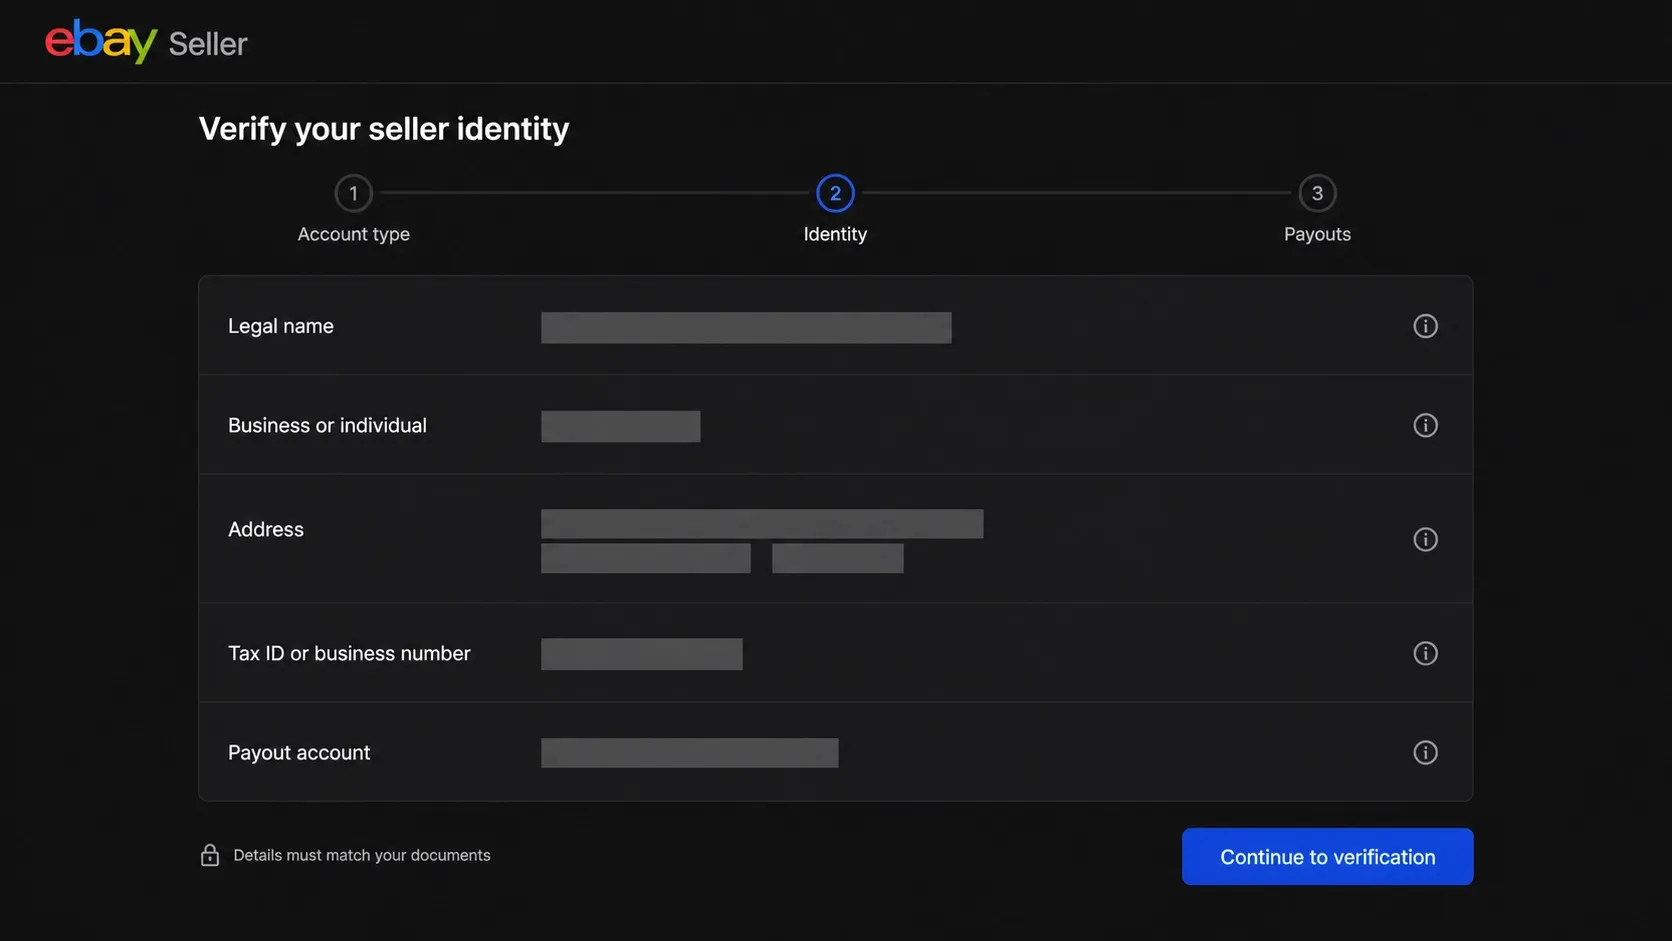Click the 'Legal name' label

281,326
